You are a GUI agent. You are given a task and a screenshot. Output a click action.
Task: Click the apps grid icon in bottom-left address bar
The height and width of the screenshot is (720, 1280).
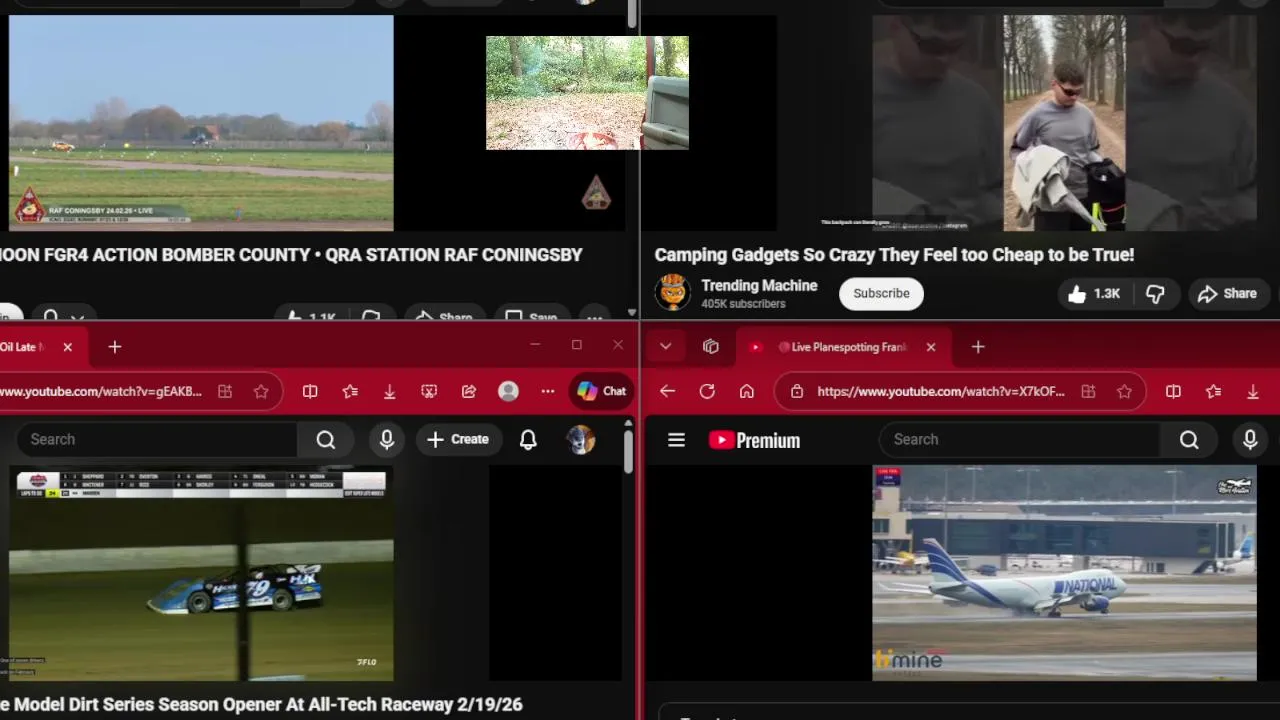point(225,392)
